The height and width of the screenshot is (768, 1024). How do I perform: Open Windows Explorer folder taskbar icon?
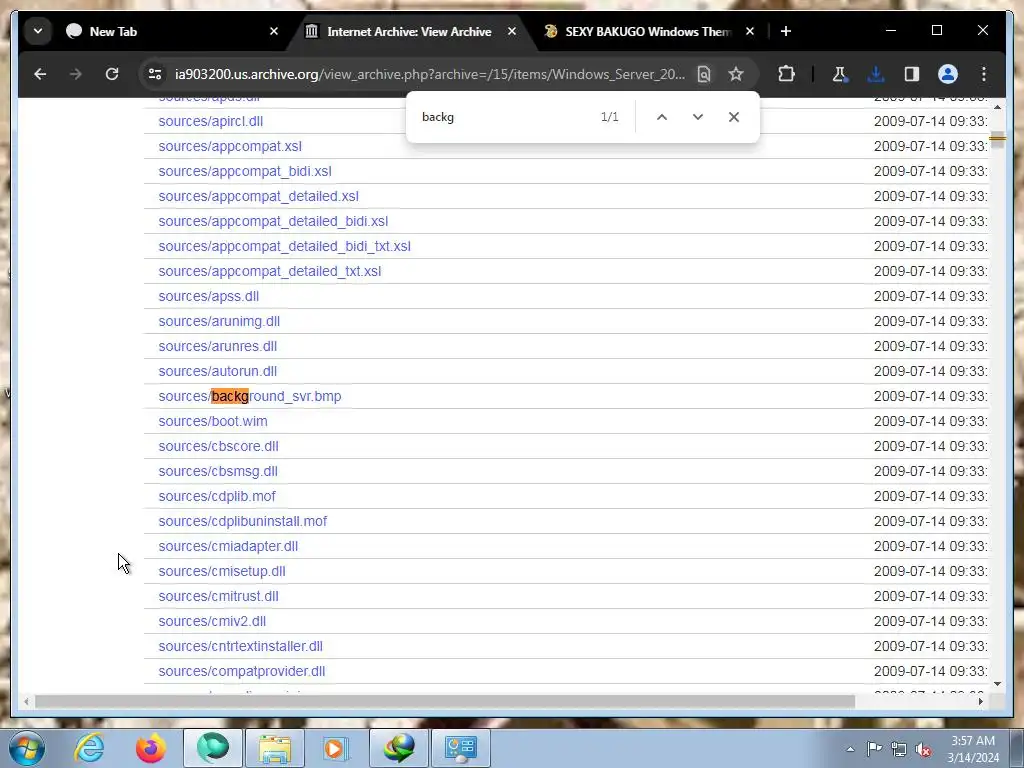coord(275,748)
